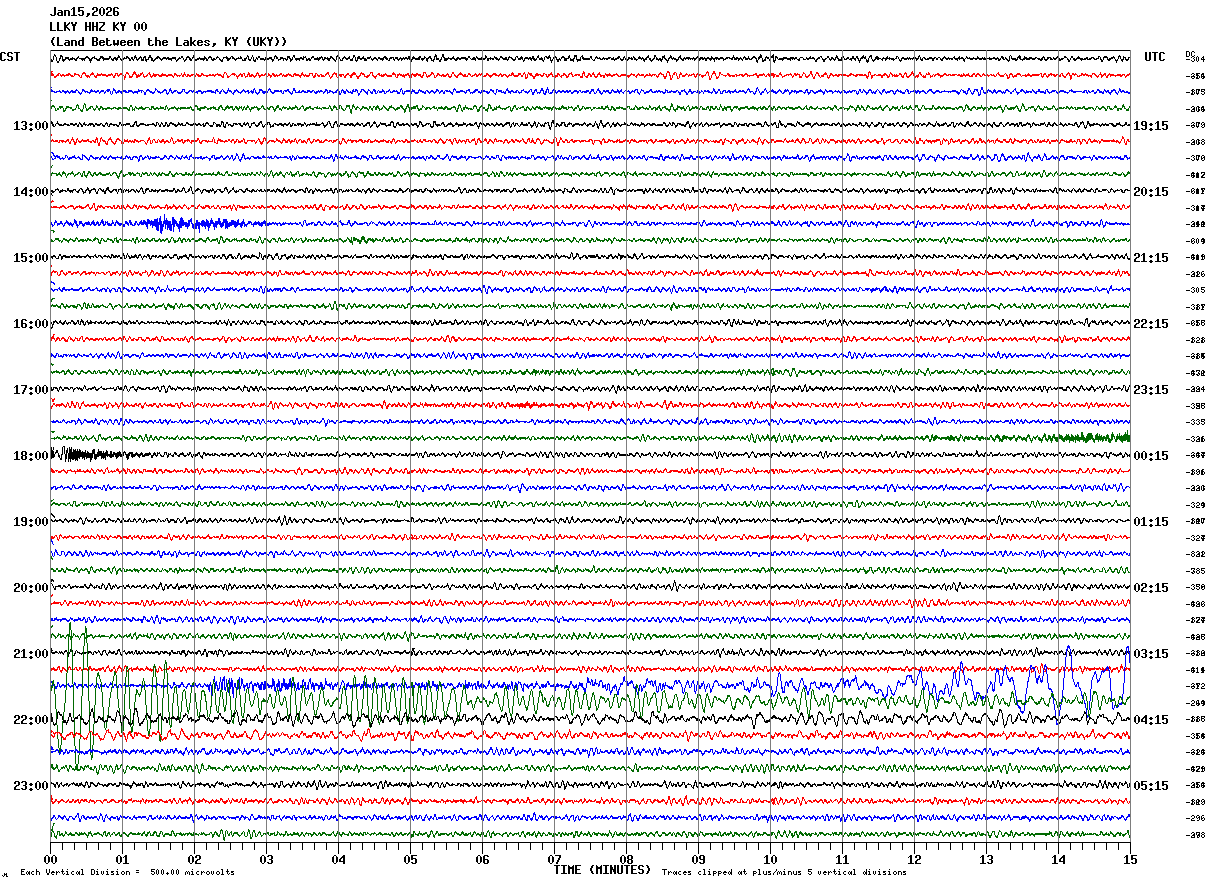Select the LLKY HHZ KY 00 station label
The image size is (1210, 886).
98,27
